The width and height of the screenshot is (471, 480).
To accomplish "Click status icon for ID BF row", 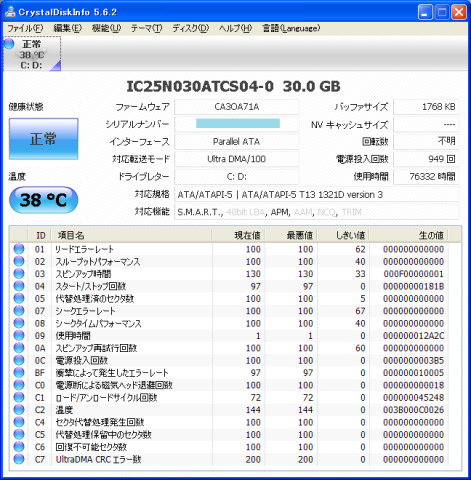I will [x=19, y=373].
